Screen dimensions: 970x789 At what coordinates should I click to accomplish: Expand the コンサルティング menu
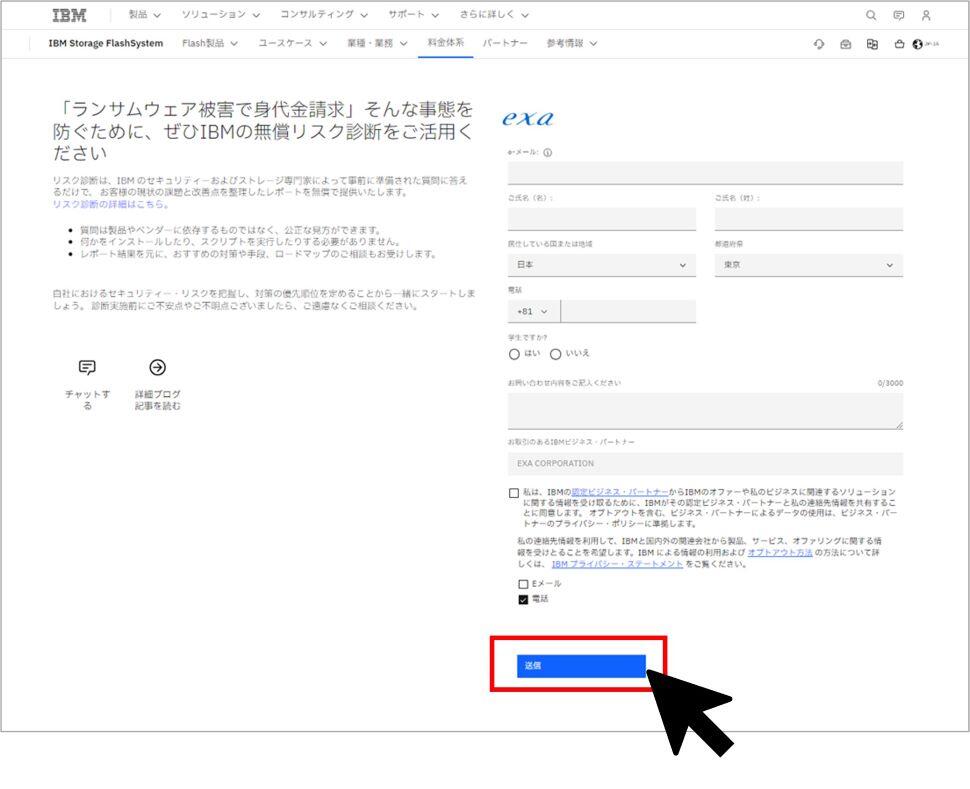click(x=324, y=15)
